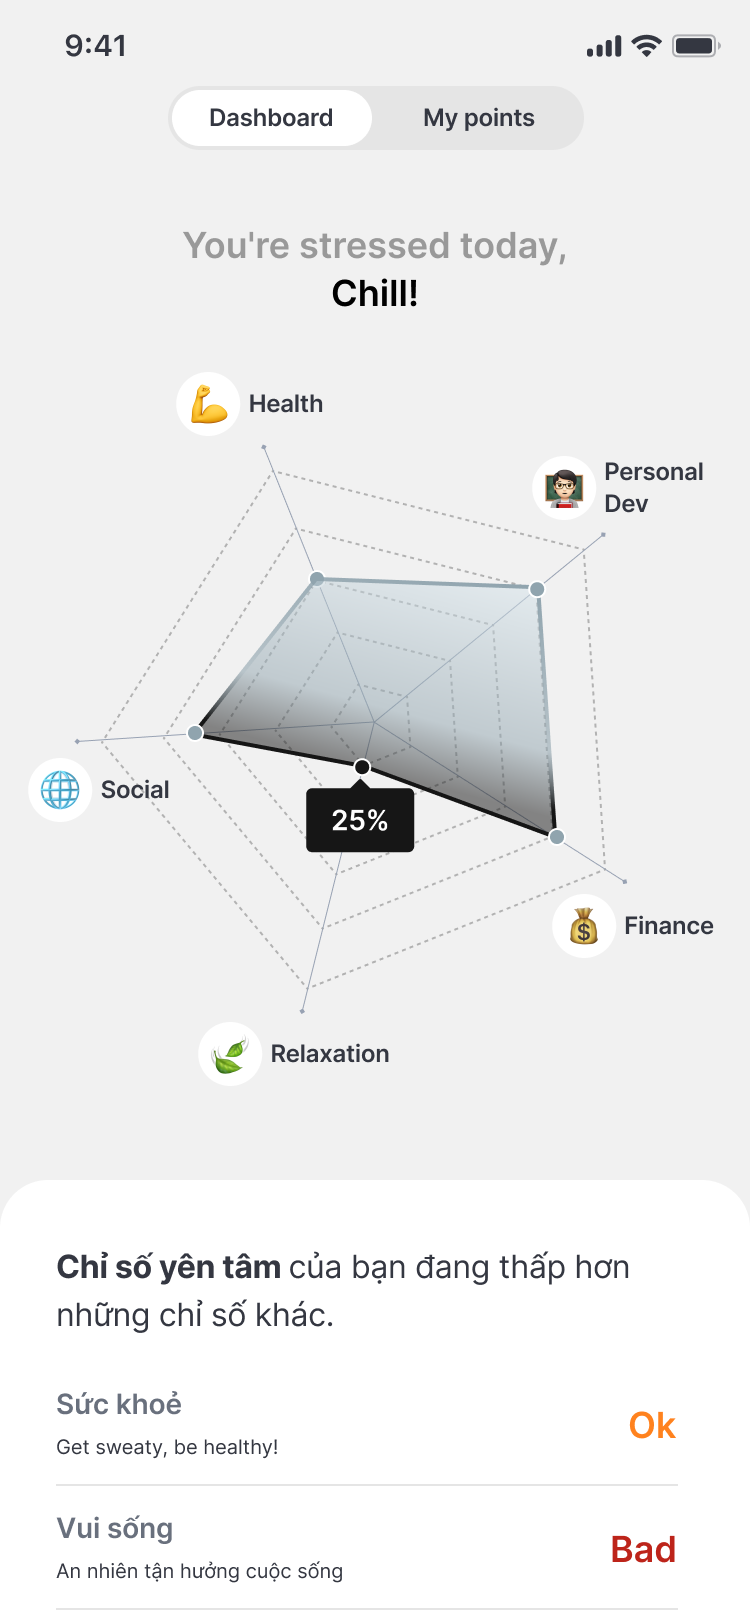Viewport: 750px width, 1624px height.
Task: Click the Finance chart data point
Action: [x=557, y=836]
